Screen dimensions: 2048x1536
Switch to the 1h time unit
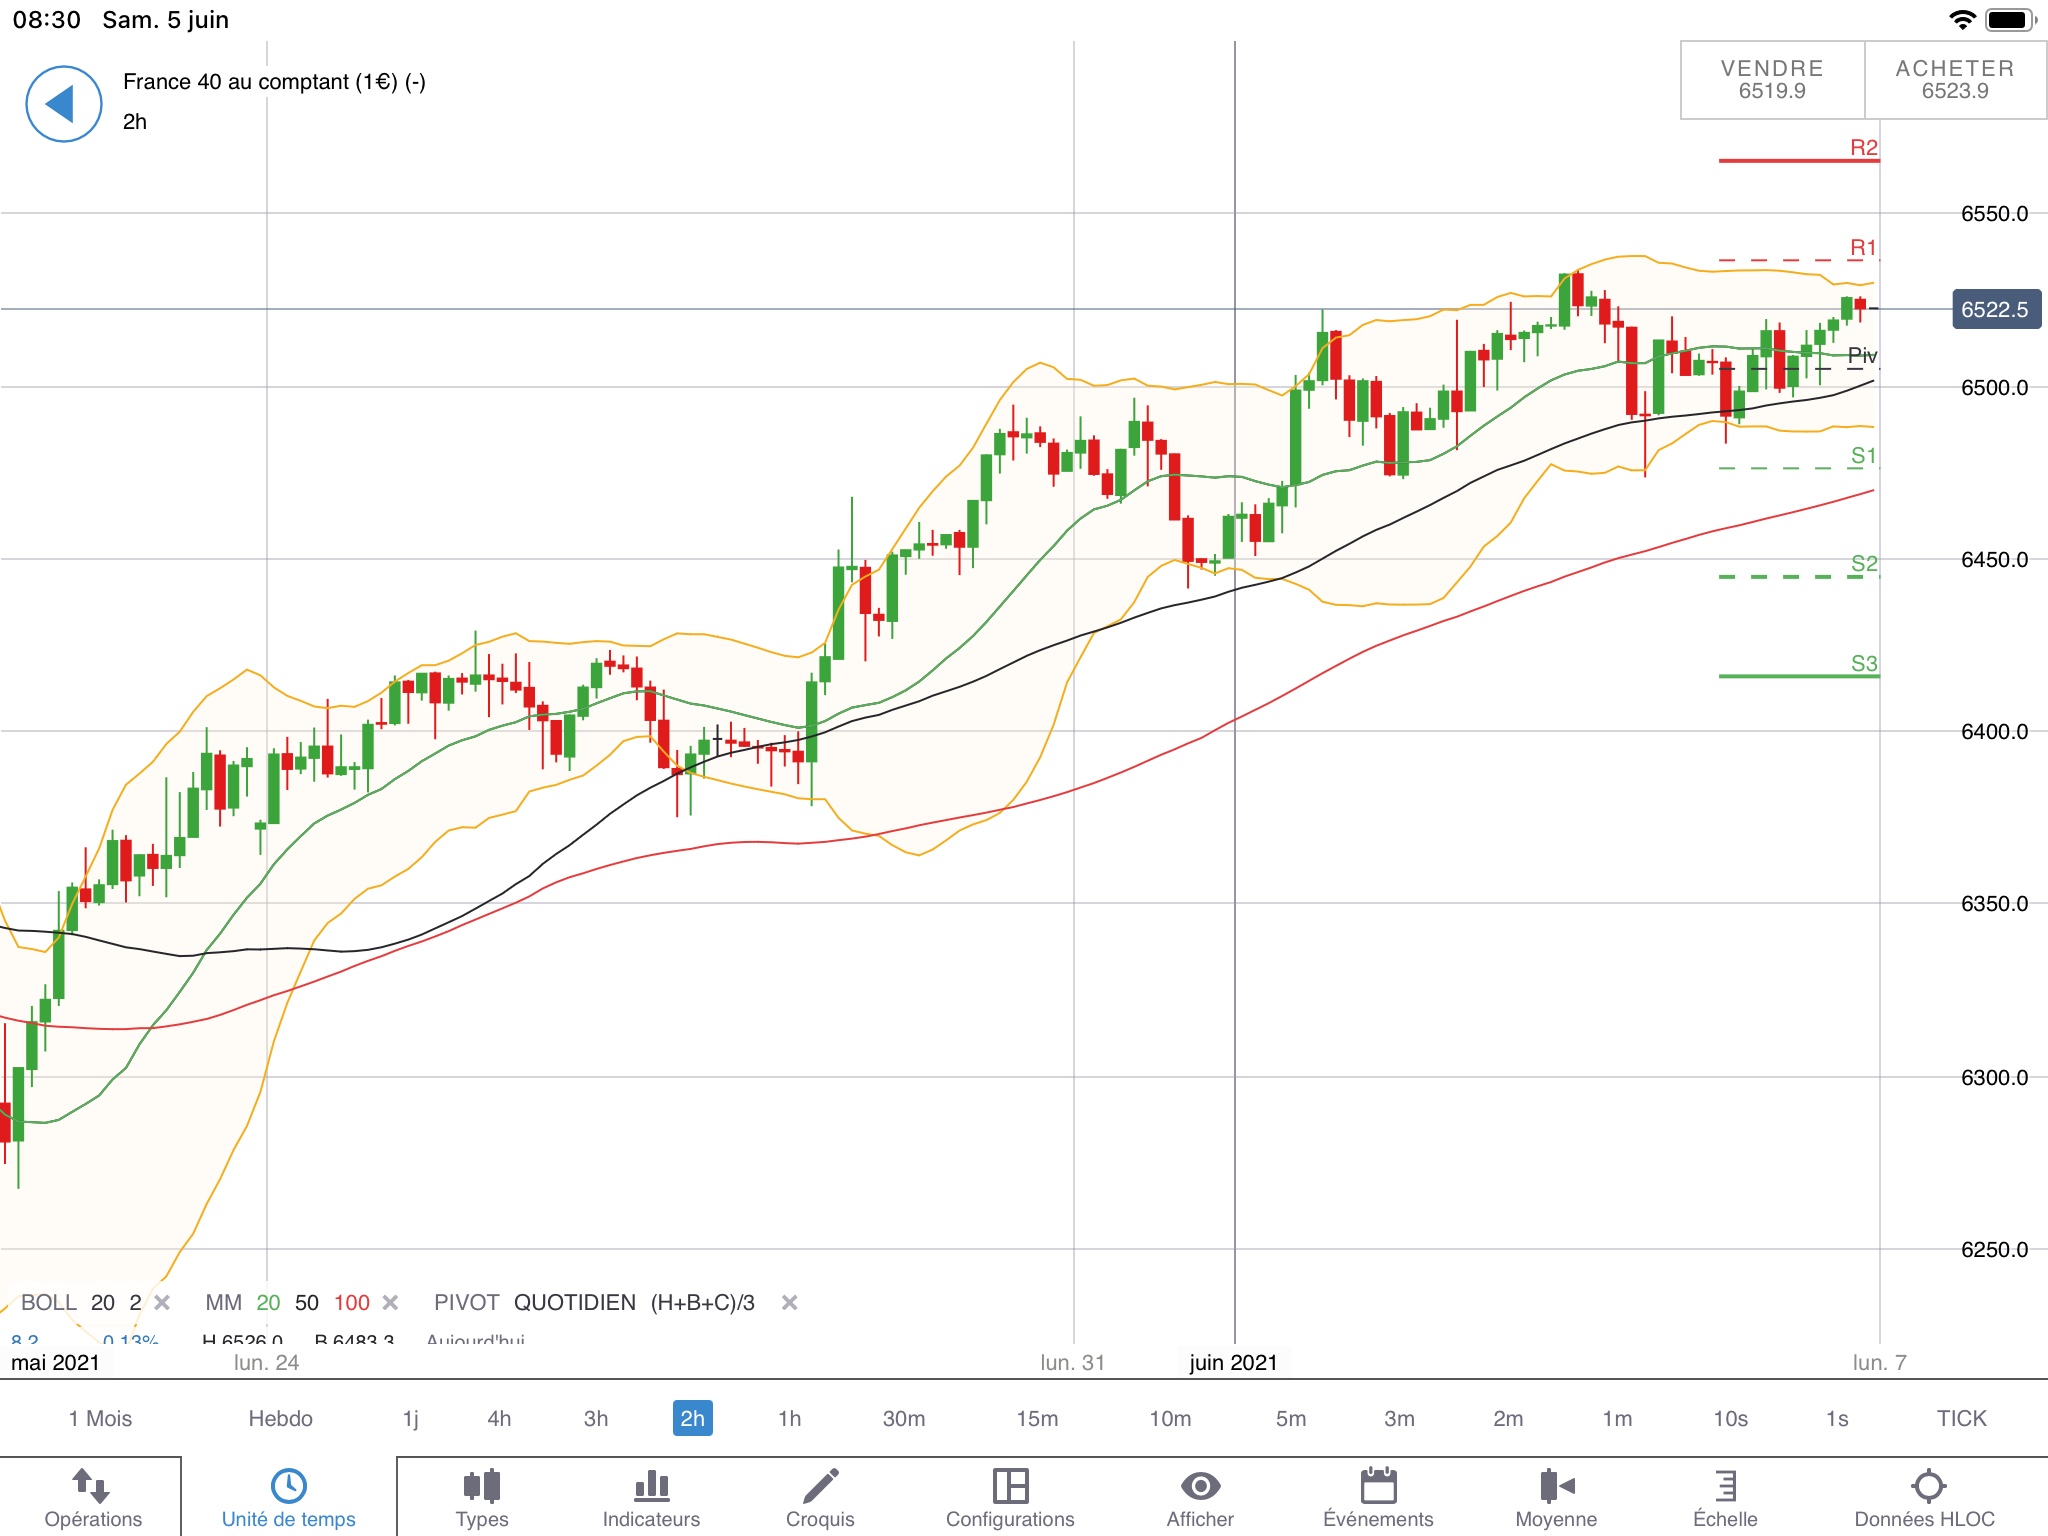(789, 1418)
